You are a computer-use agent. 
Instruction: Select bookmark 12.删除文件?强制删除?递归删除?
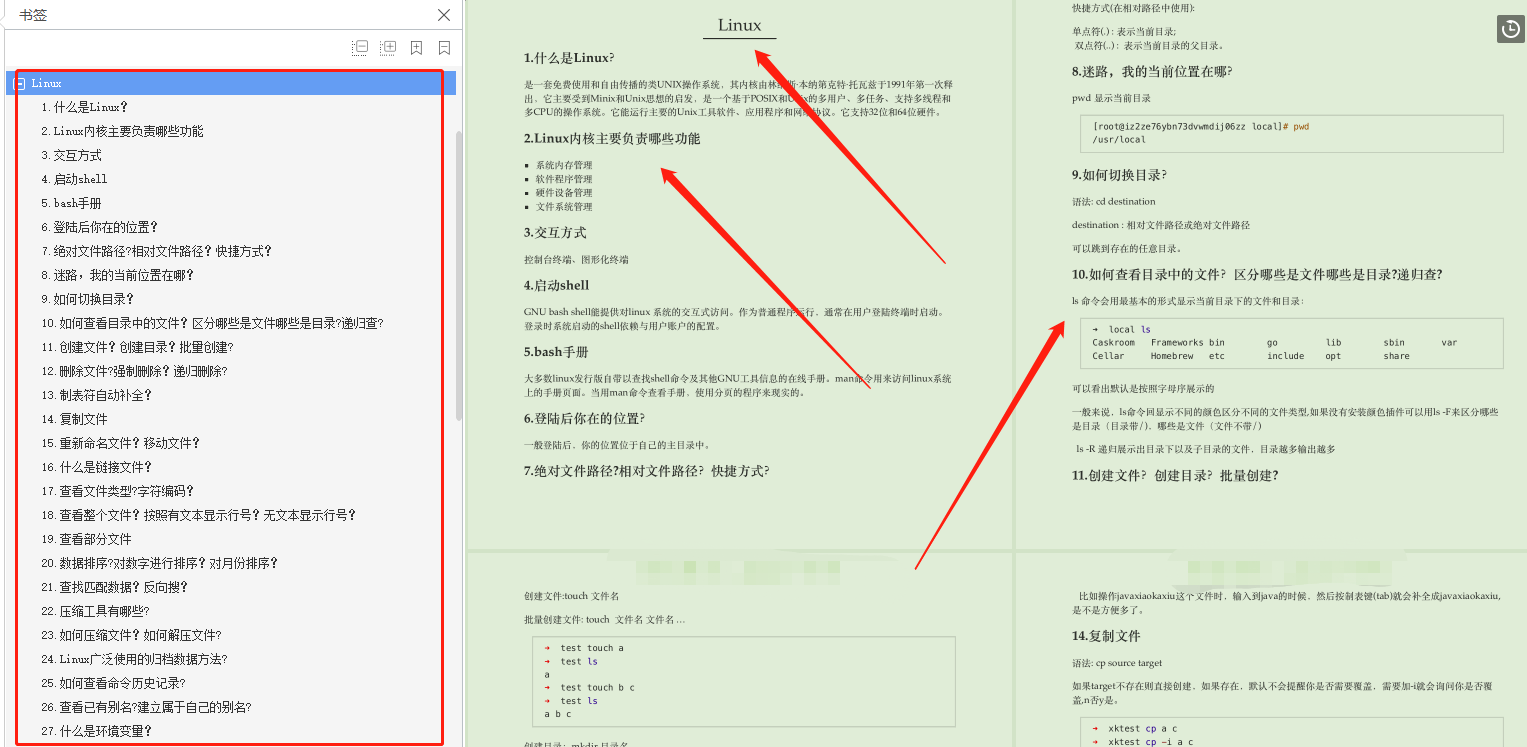[134, 371]
